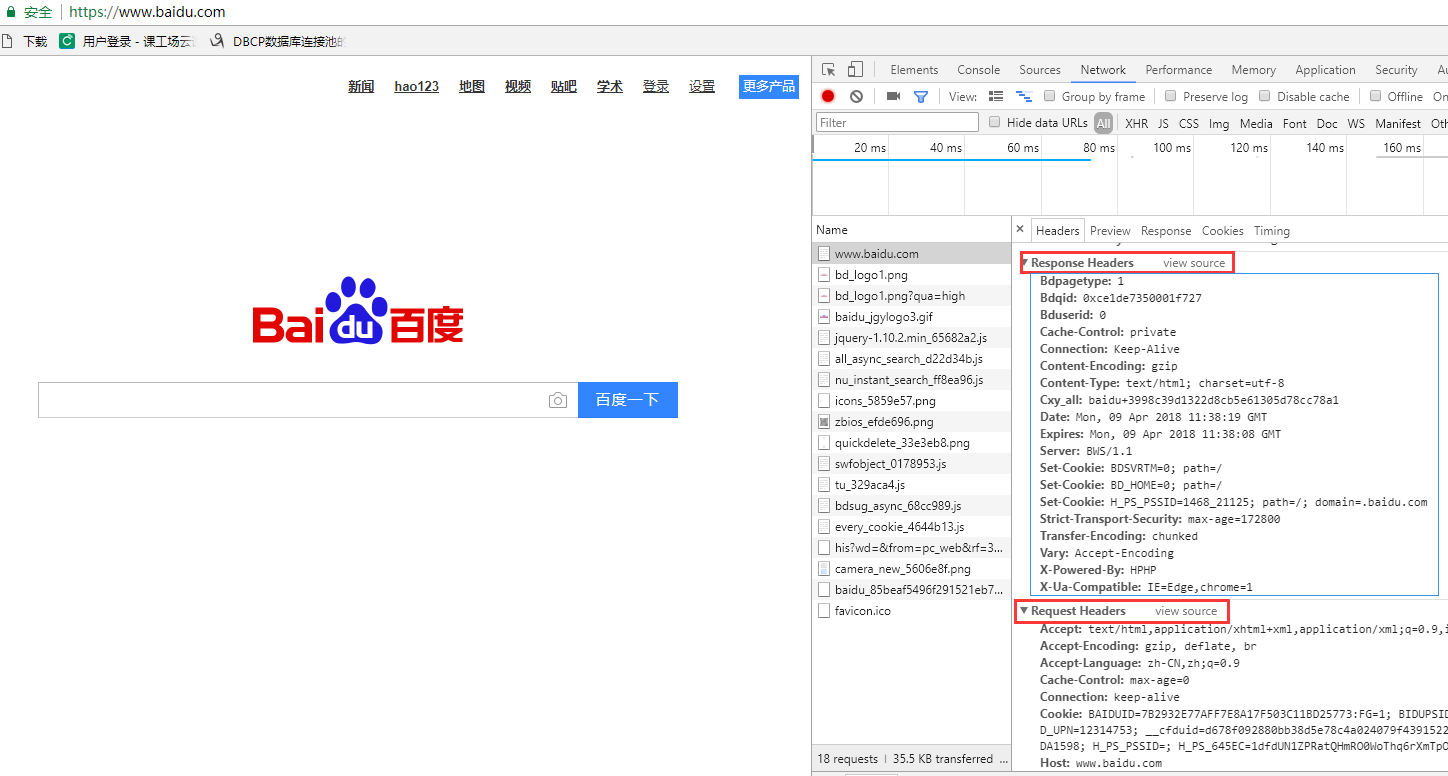Open the 更多产品 button
The width and height of the screenshot is (1448, 776).
(769, 87)
